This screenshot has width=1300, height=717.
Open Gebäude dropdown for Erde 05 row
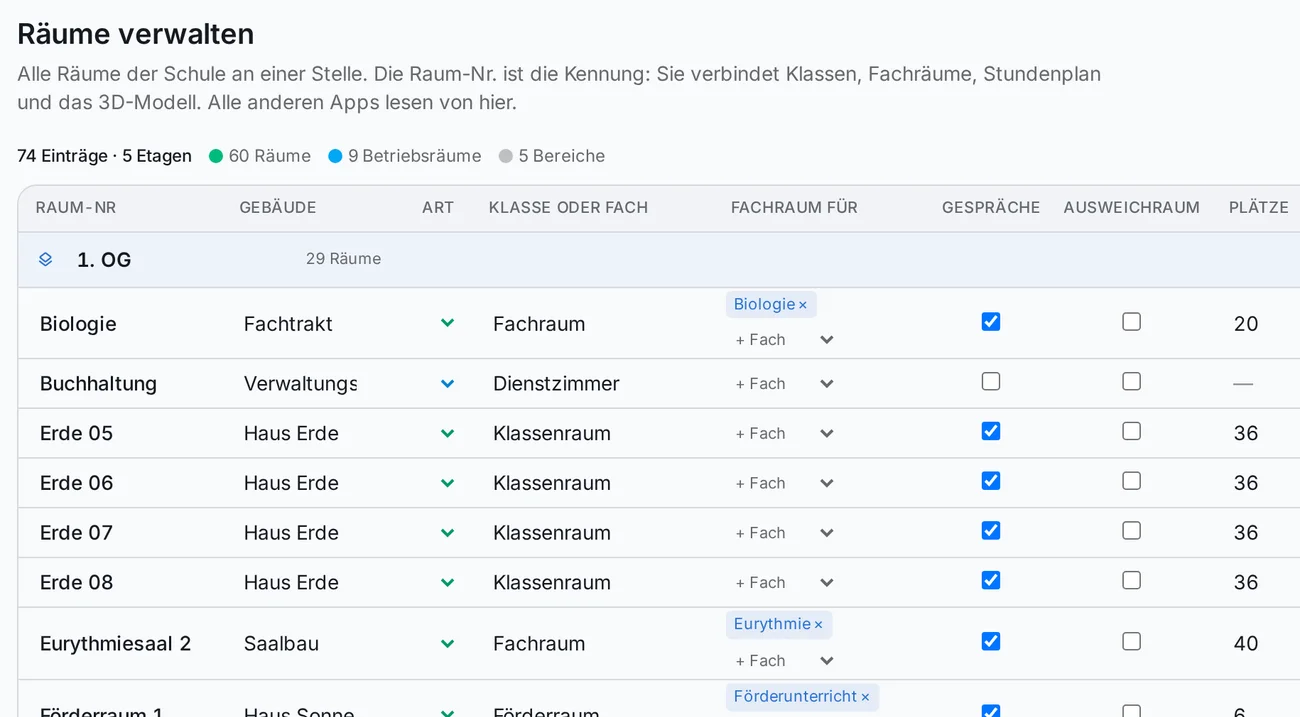coord(448,433)
